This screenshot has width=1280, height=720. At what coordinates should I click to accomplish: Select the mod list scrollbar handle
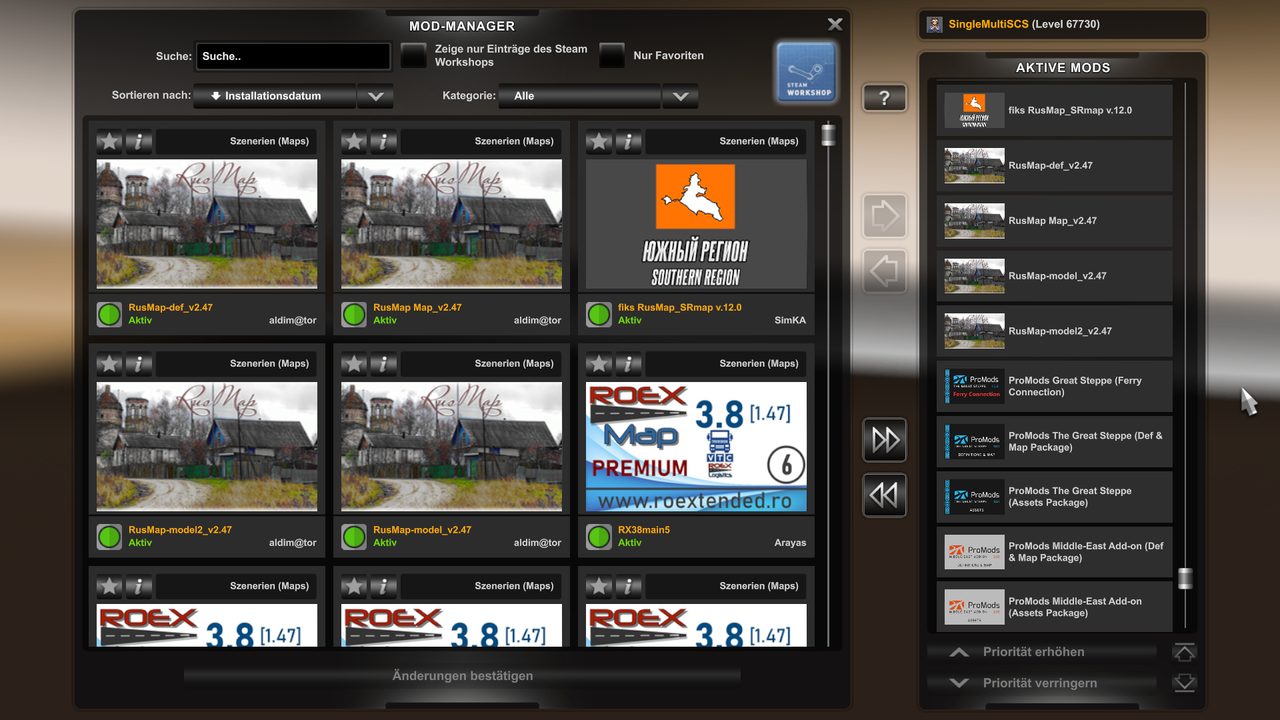click(x=828, y=134)
